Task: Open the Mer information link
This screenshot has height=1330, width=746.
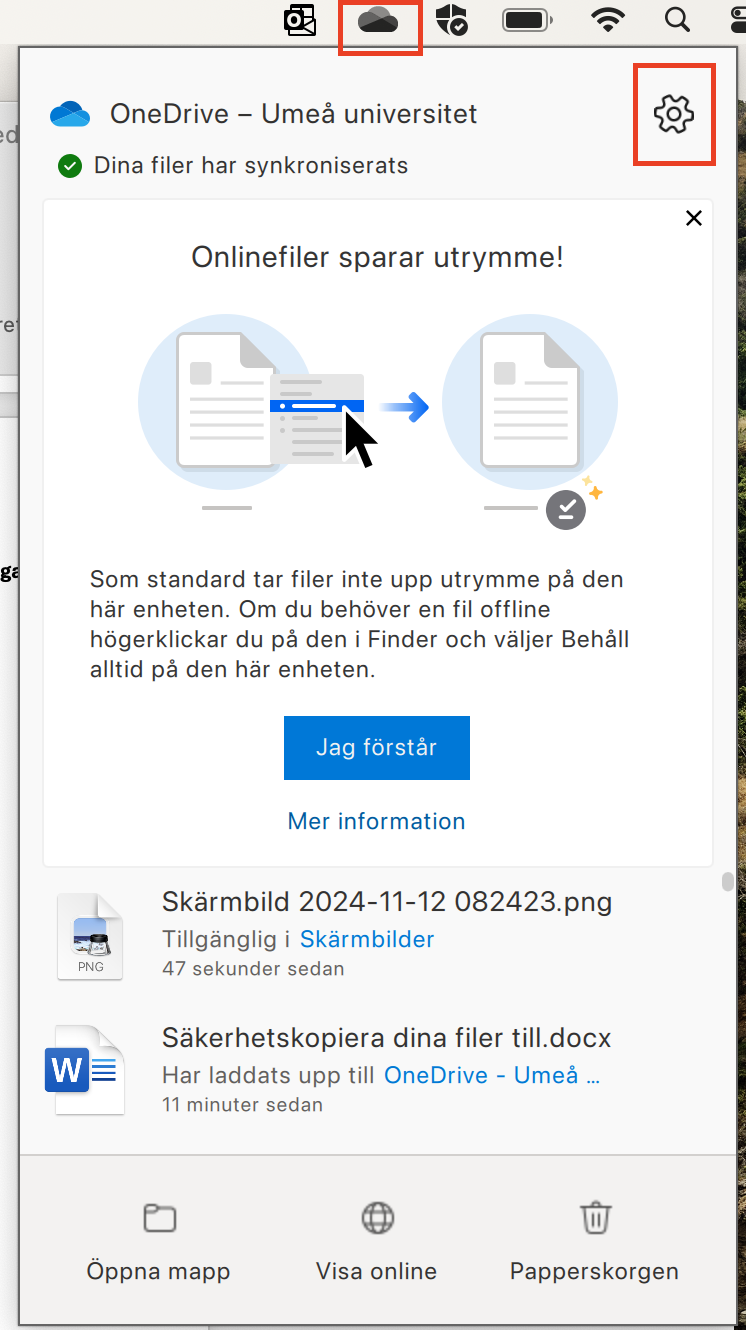Action: 377,821
